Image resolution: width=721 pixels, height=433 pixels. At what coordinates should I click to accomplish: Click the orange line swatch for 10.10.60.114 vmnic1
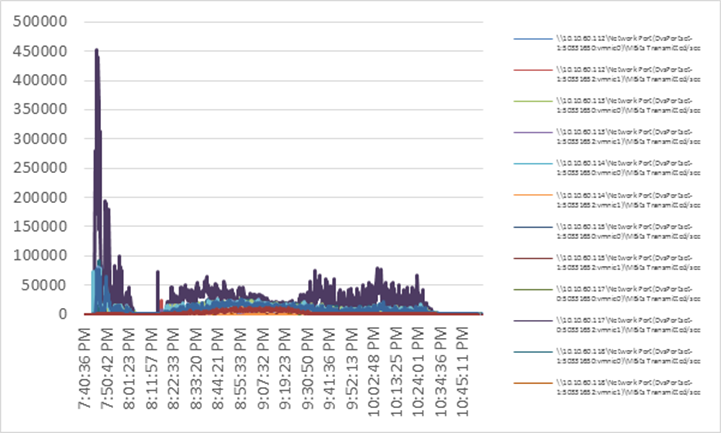point(533,195)
